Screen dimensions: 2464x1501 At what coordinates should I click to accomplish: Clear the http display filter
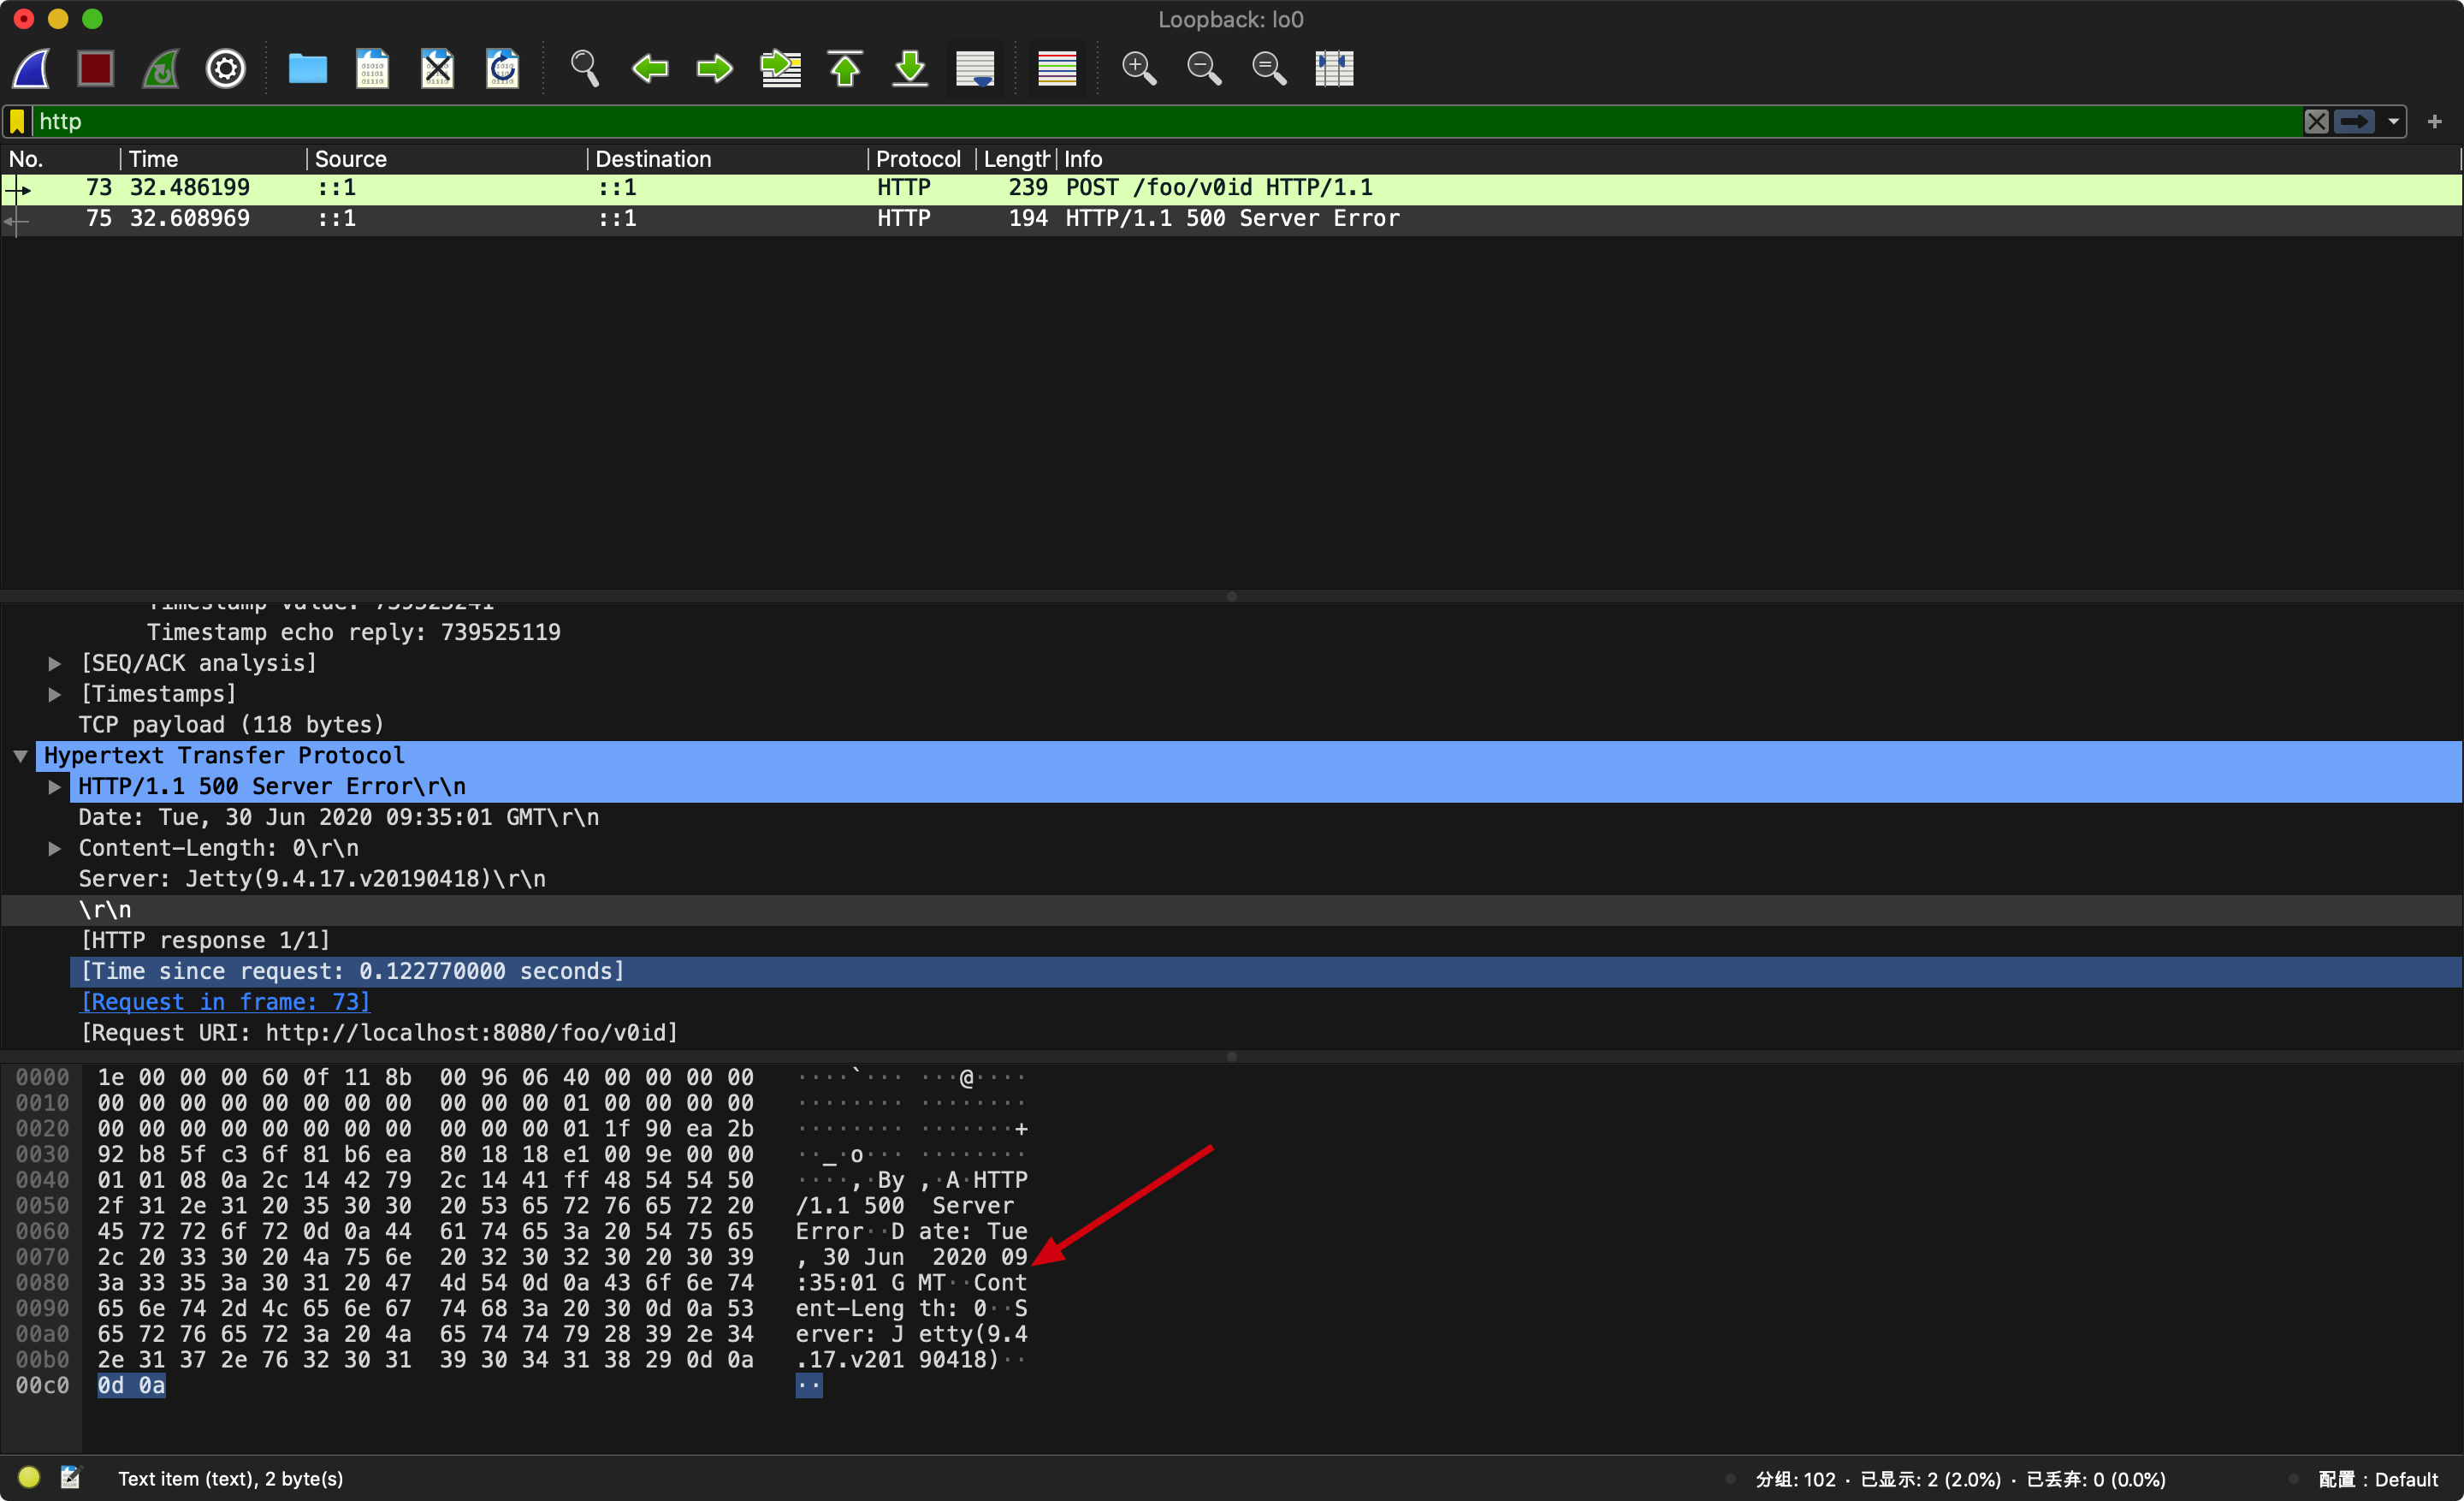point(2316,122)
